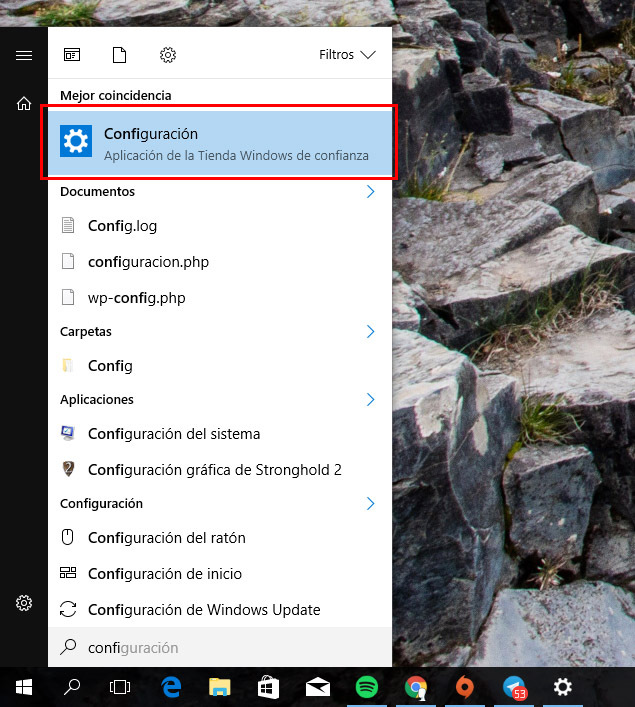
Task: Click the blue Configuración gear app icon
Action: [76, 141]
